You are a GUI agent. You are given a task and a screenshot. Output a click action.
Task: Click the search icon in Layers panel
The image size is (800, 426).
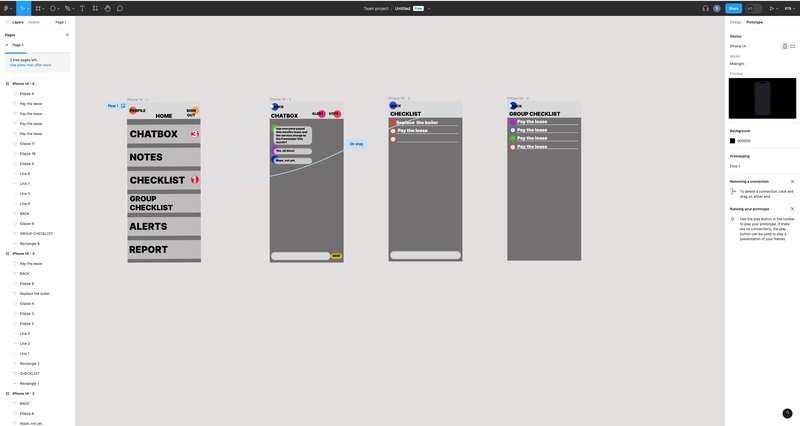(7, 22)
